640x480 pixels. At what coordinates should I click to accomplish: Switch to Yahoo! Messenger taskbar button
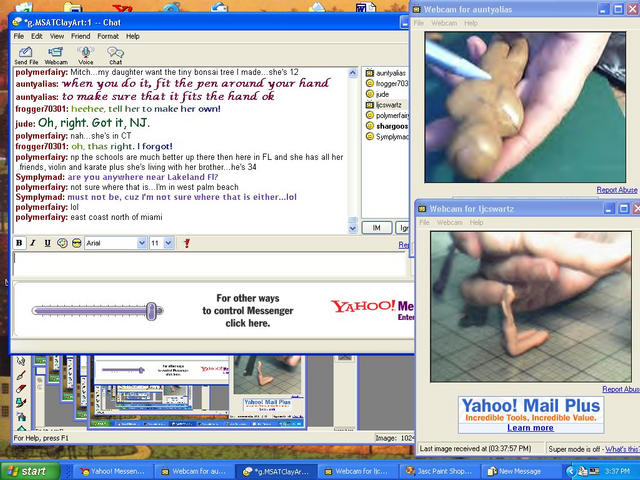(113, 471)
